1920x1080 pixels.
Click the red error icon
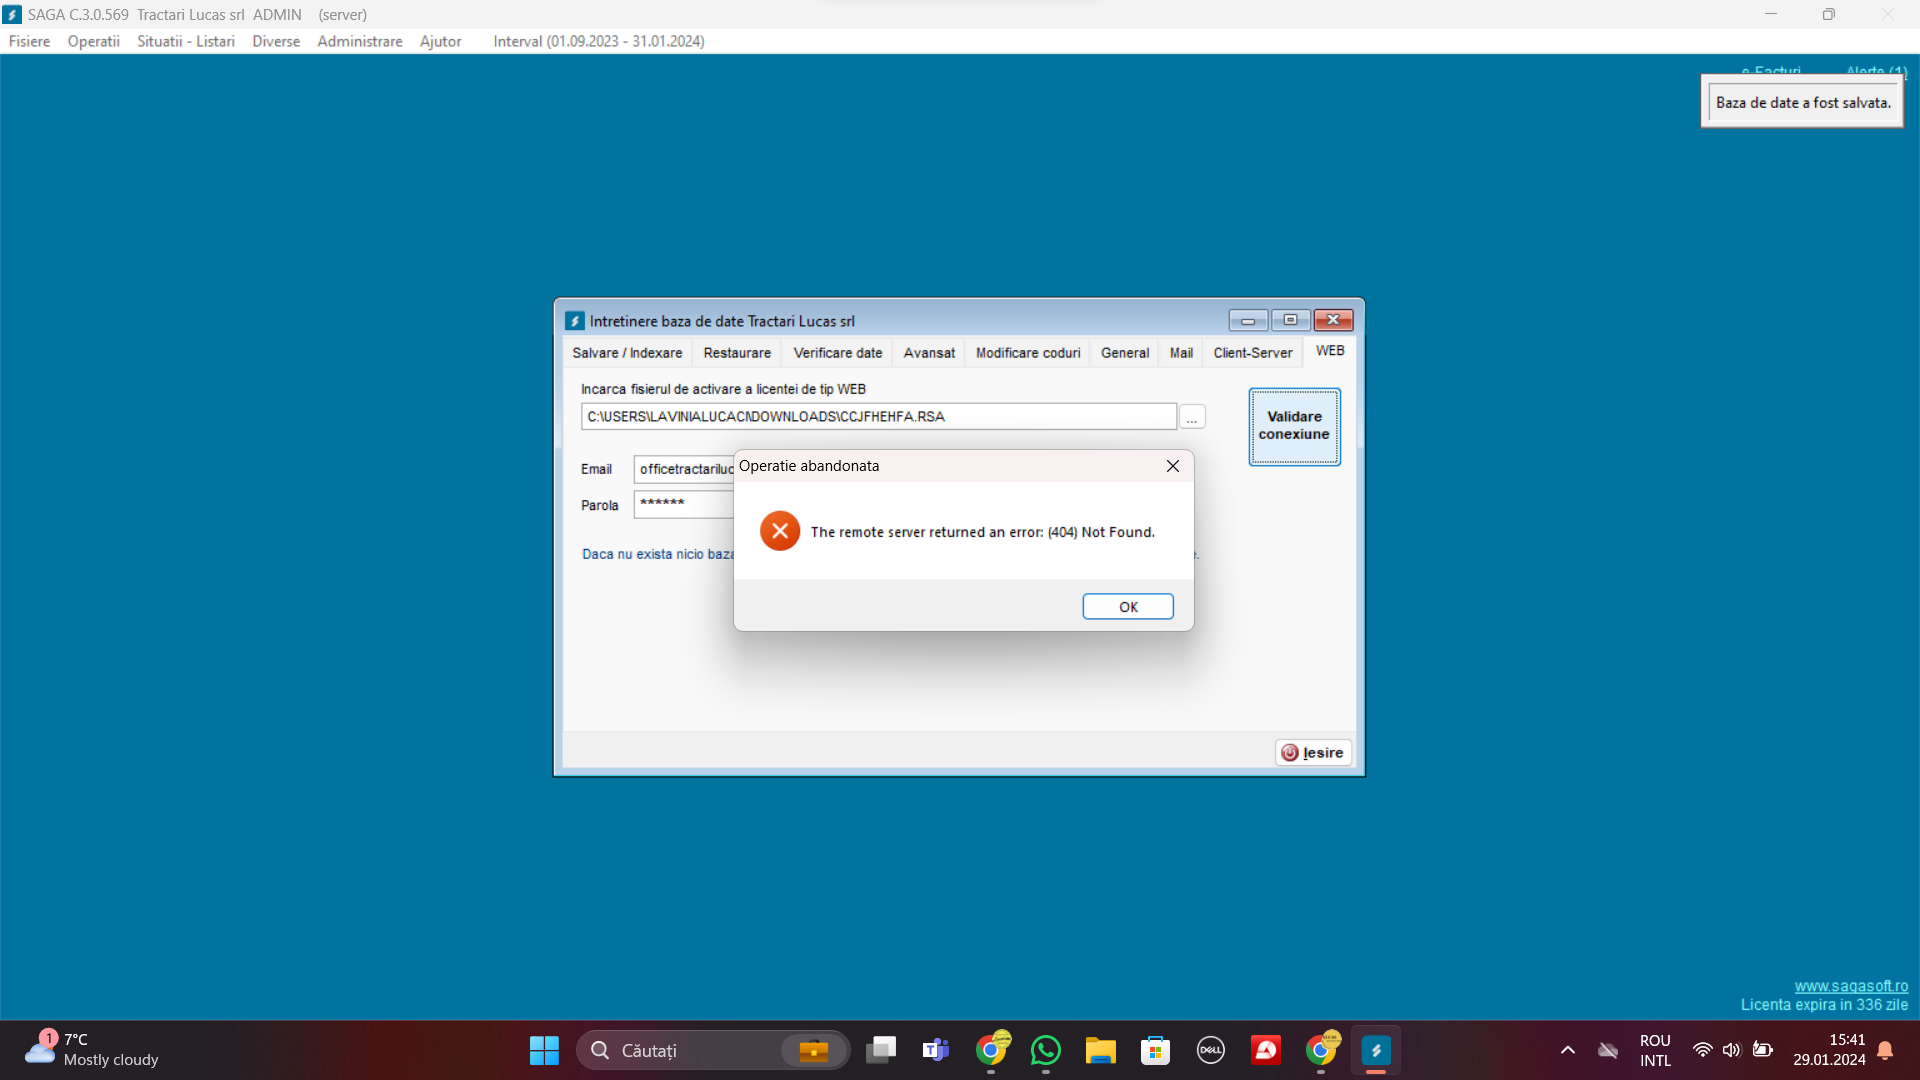(x=780, y=531)
